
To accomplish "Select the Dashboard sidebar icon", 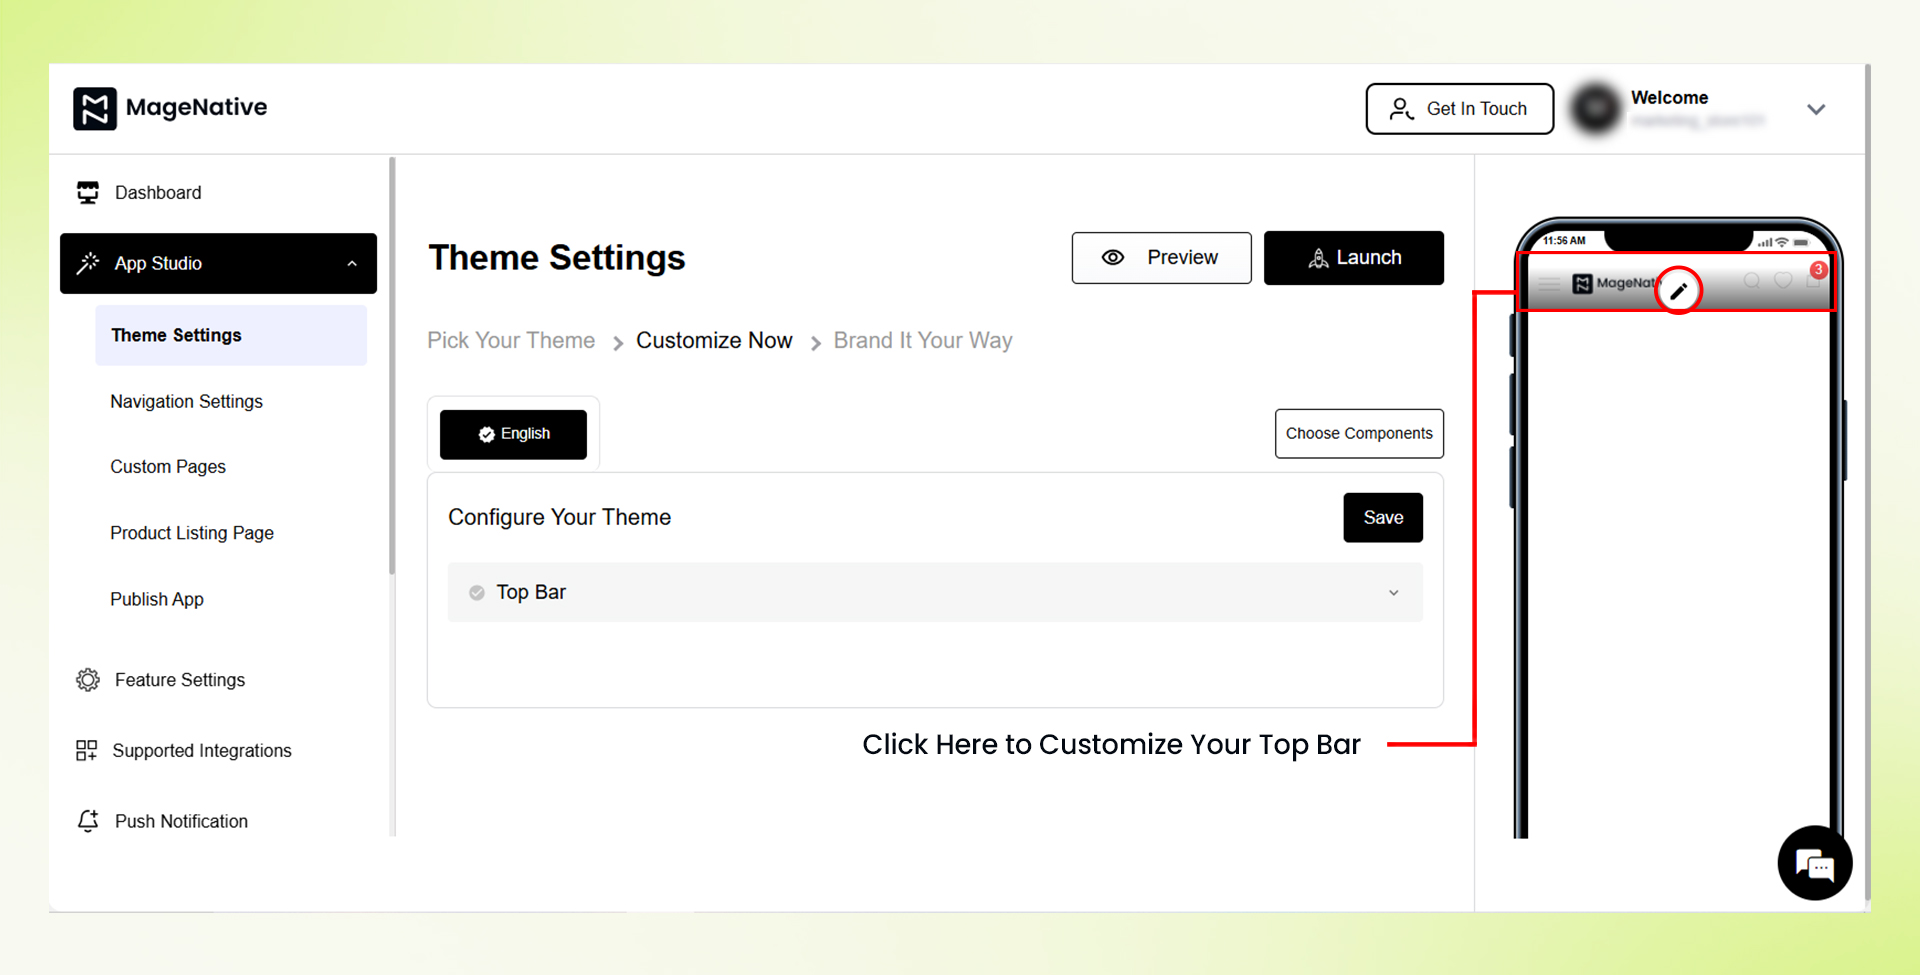I will pos(88,192).
